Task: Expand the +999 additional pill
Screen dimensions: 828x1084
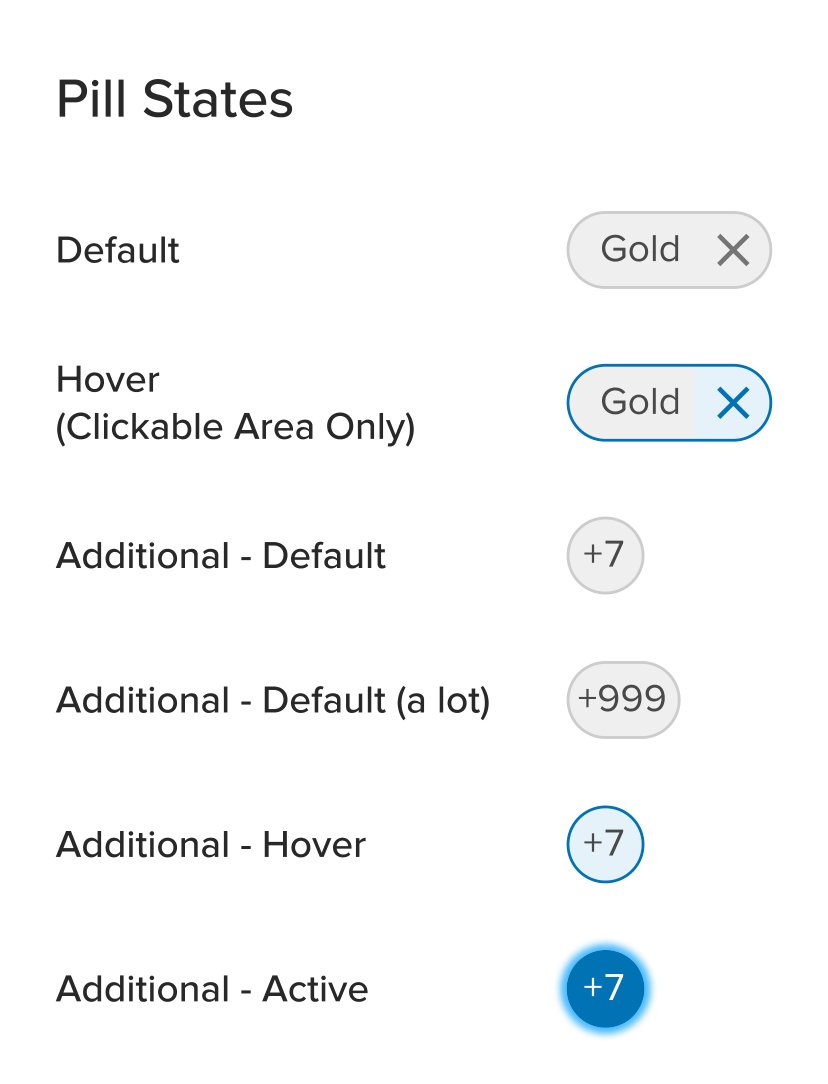Action: [623, 700]
